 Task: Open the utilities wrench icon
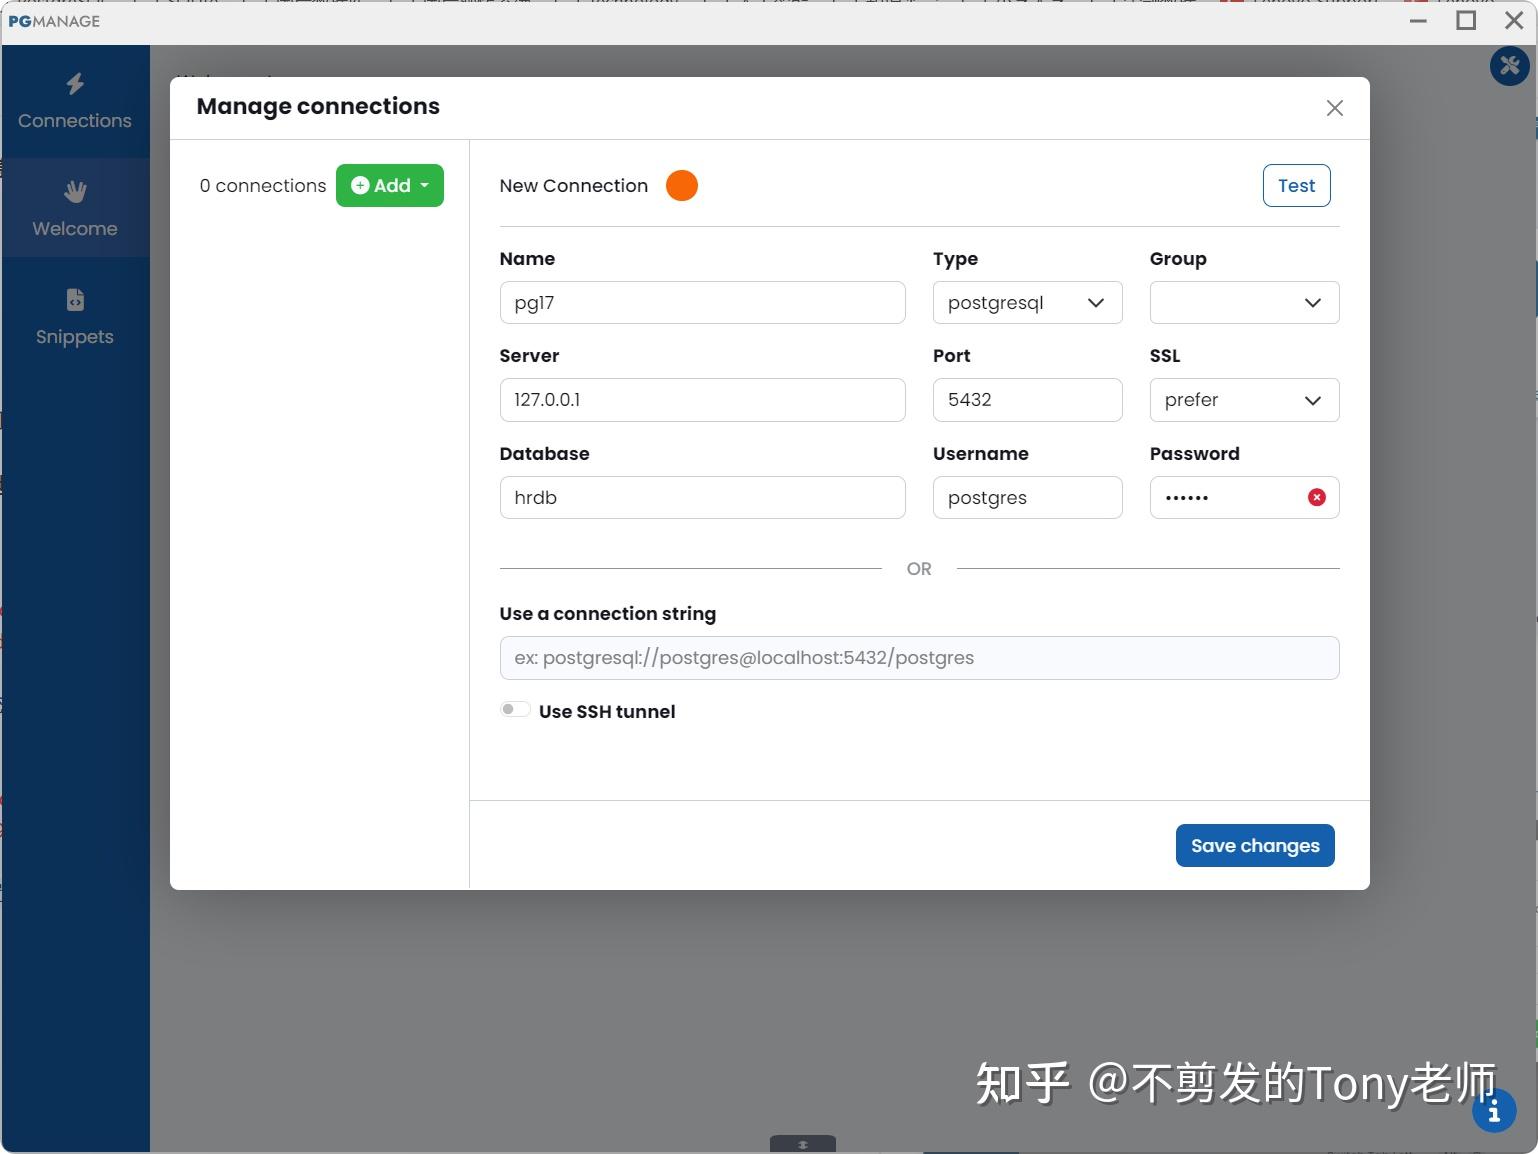pos(1508,66)
